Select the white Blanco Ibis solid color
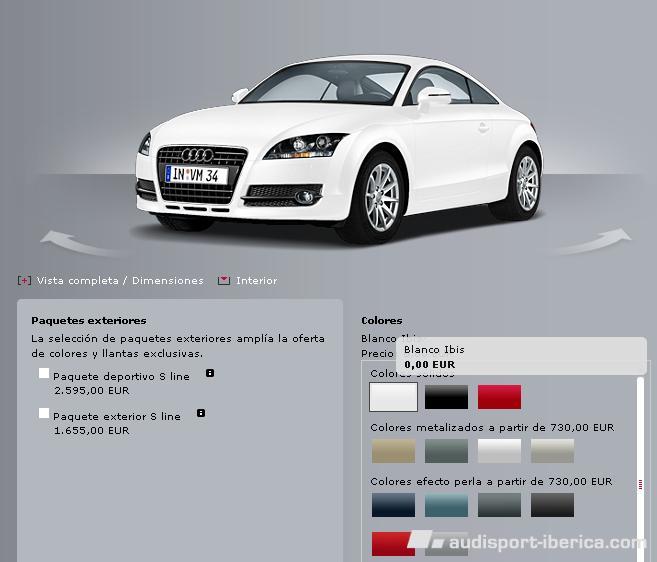The image size is (657, 562). [x=393, y=397]
